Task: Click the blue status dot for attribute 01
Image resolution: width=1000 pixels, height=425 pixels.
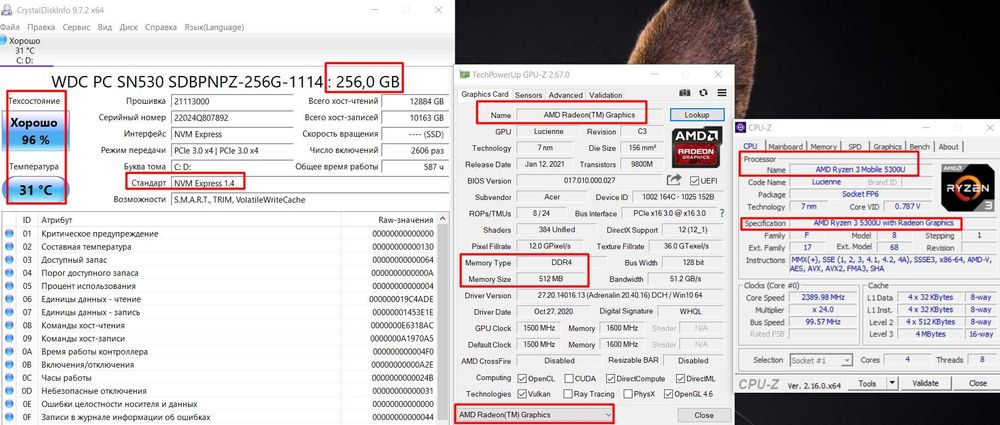Action: pos(9,234)
